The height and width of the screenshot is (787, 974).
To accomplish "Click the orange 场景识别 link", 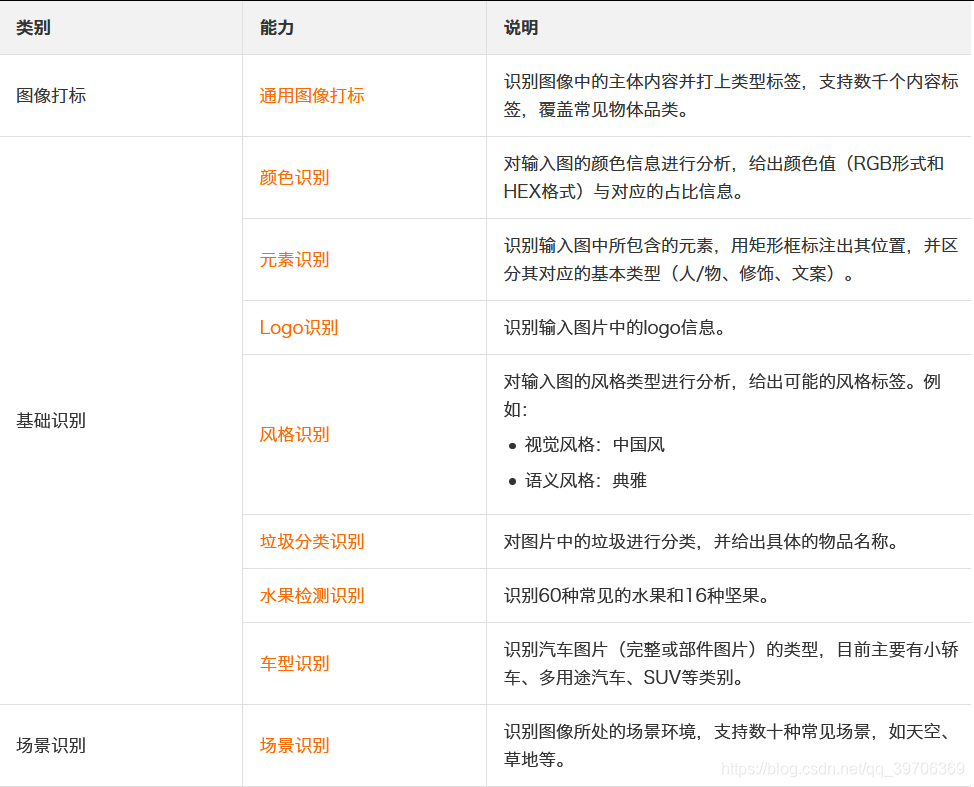I will tap(294, 745).
